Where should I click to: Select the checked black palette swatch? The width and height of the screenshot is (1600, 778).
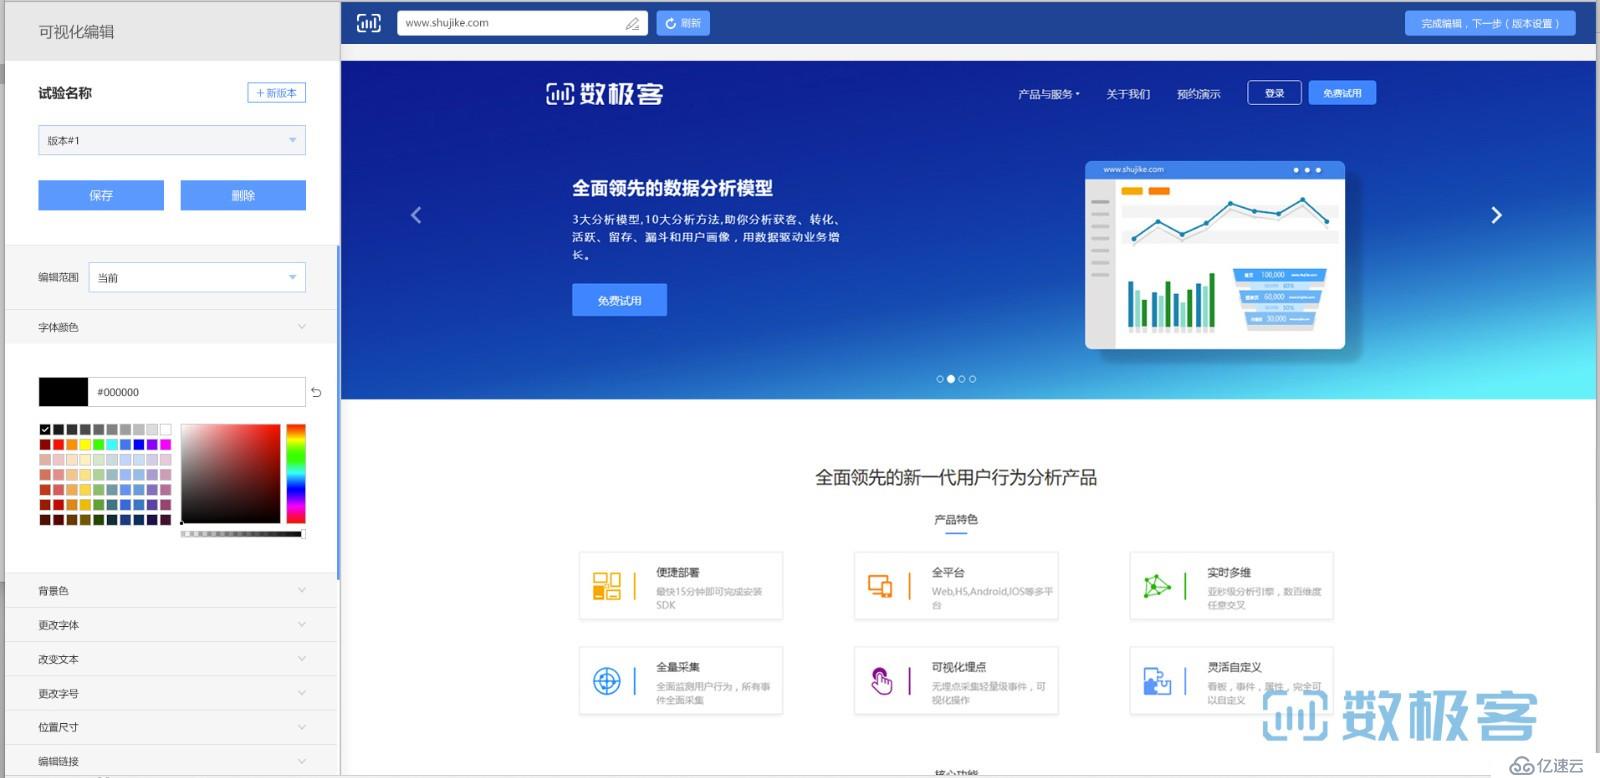(x=45, y=430)
